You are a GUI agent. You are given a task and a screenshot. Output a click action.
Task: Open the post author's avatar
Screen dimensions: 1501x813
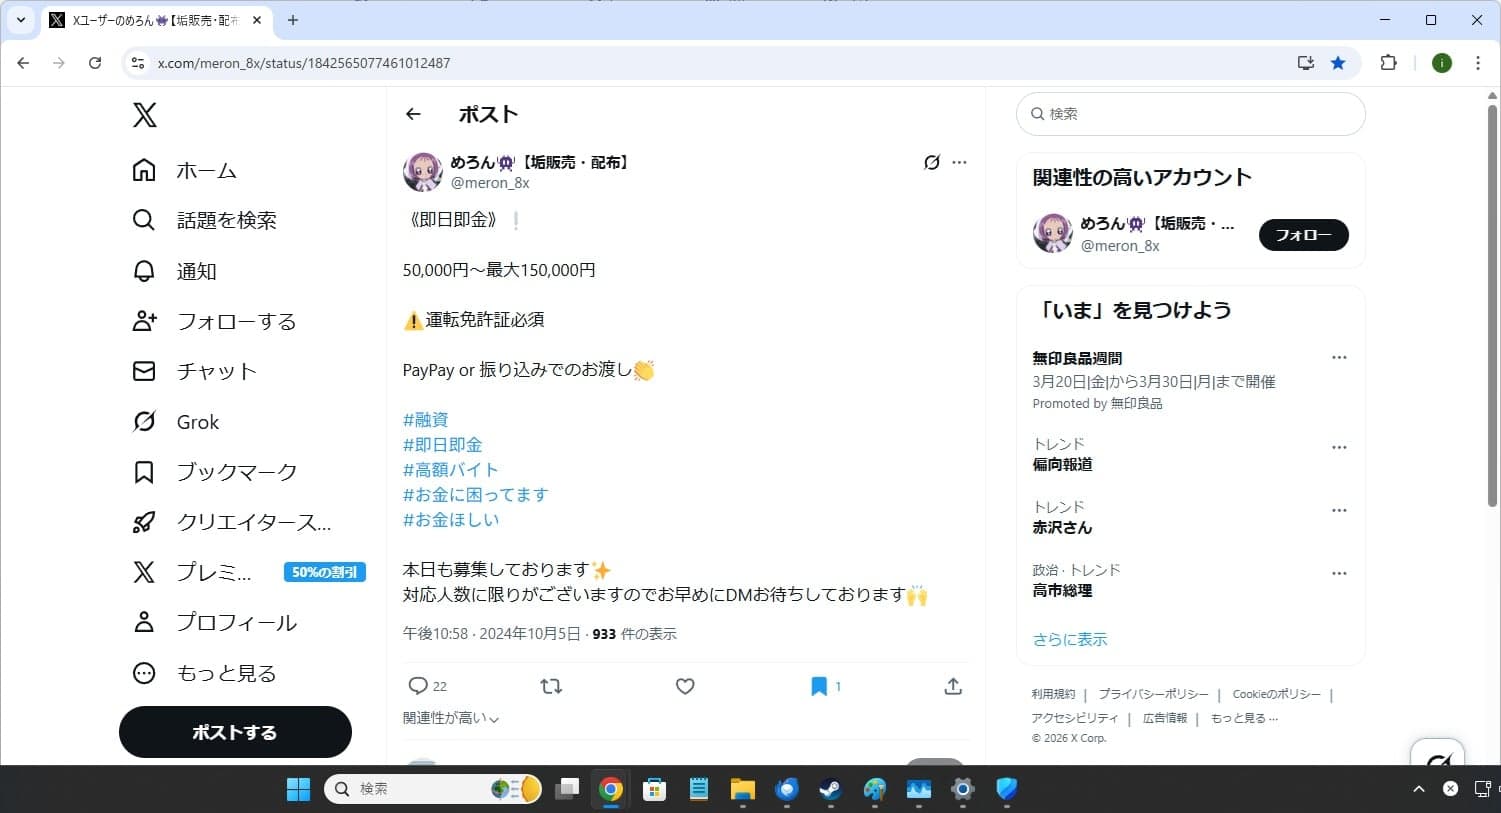click(422, 172)
